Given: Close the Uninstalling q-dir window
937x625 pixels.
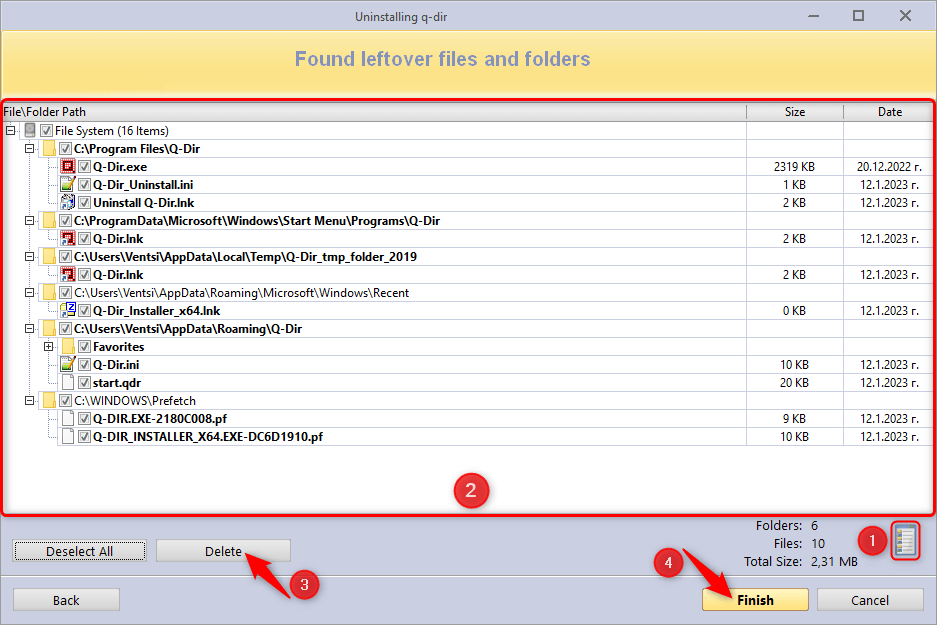Looking at the screenshot, I should pos(905,16).
